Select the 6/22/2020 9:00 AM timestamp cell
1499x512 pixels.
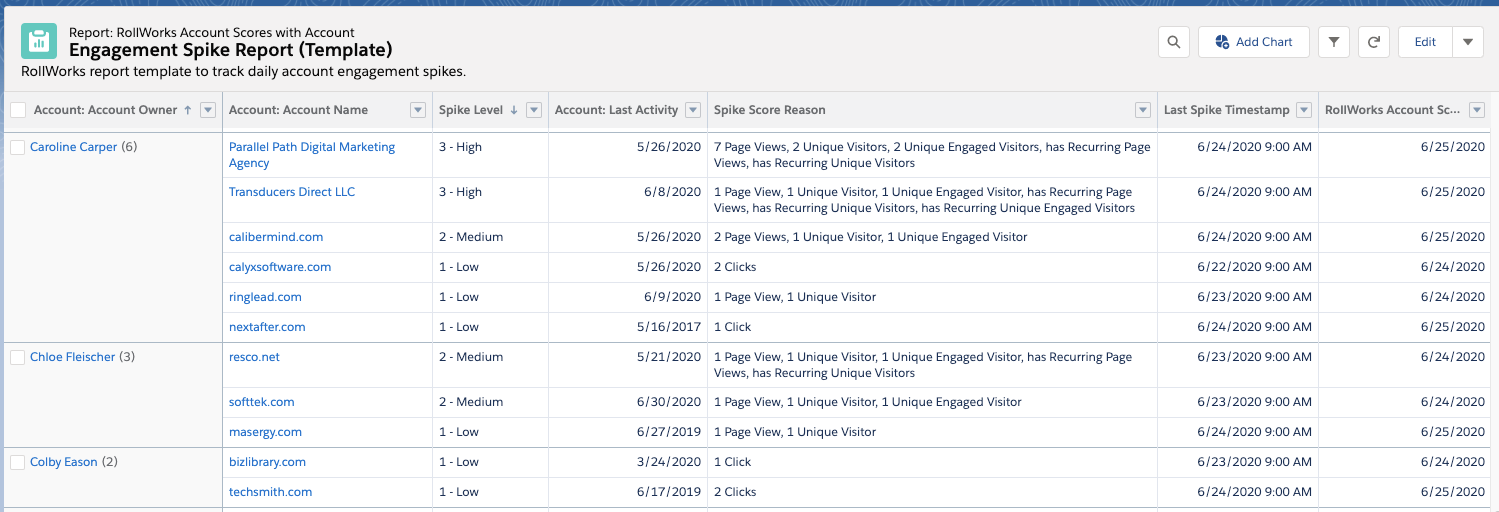tap(1238, 267)
